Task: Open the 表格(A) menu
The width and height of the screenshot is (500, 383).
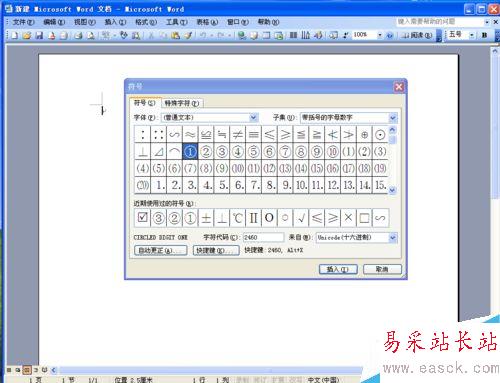Action: pos(207,22)
